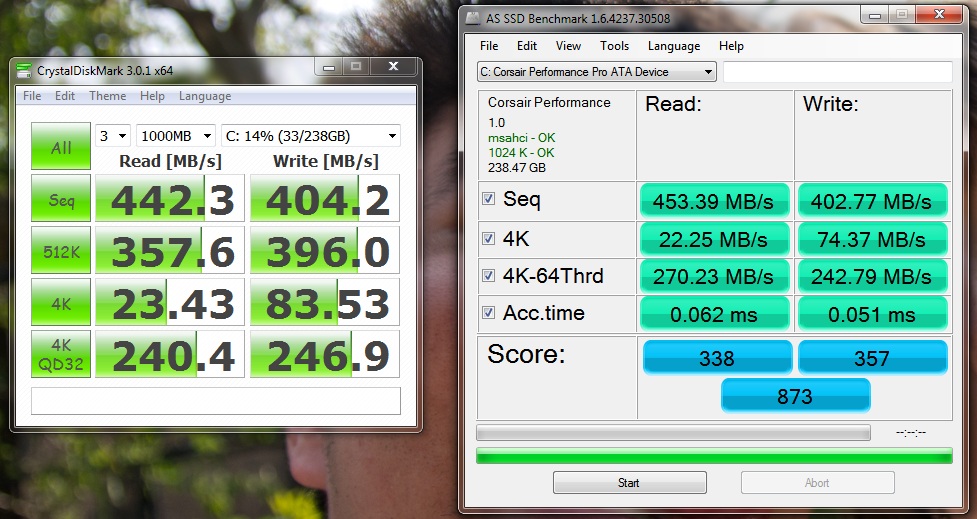Open CrystalDiskMark Theme menu

107,96
